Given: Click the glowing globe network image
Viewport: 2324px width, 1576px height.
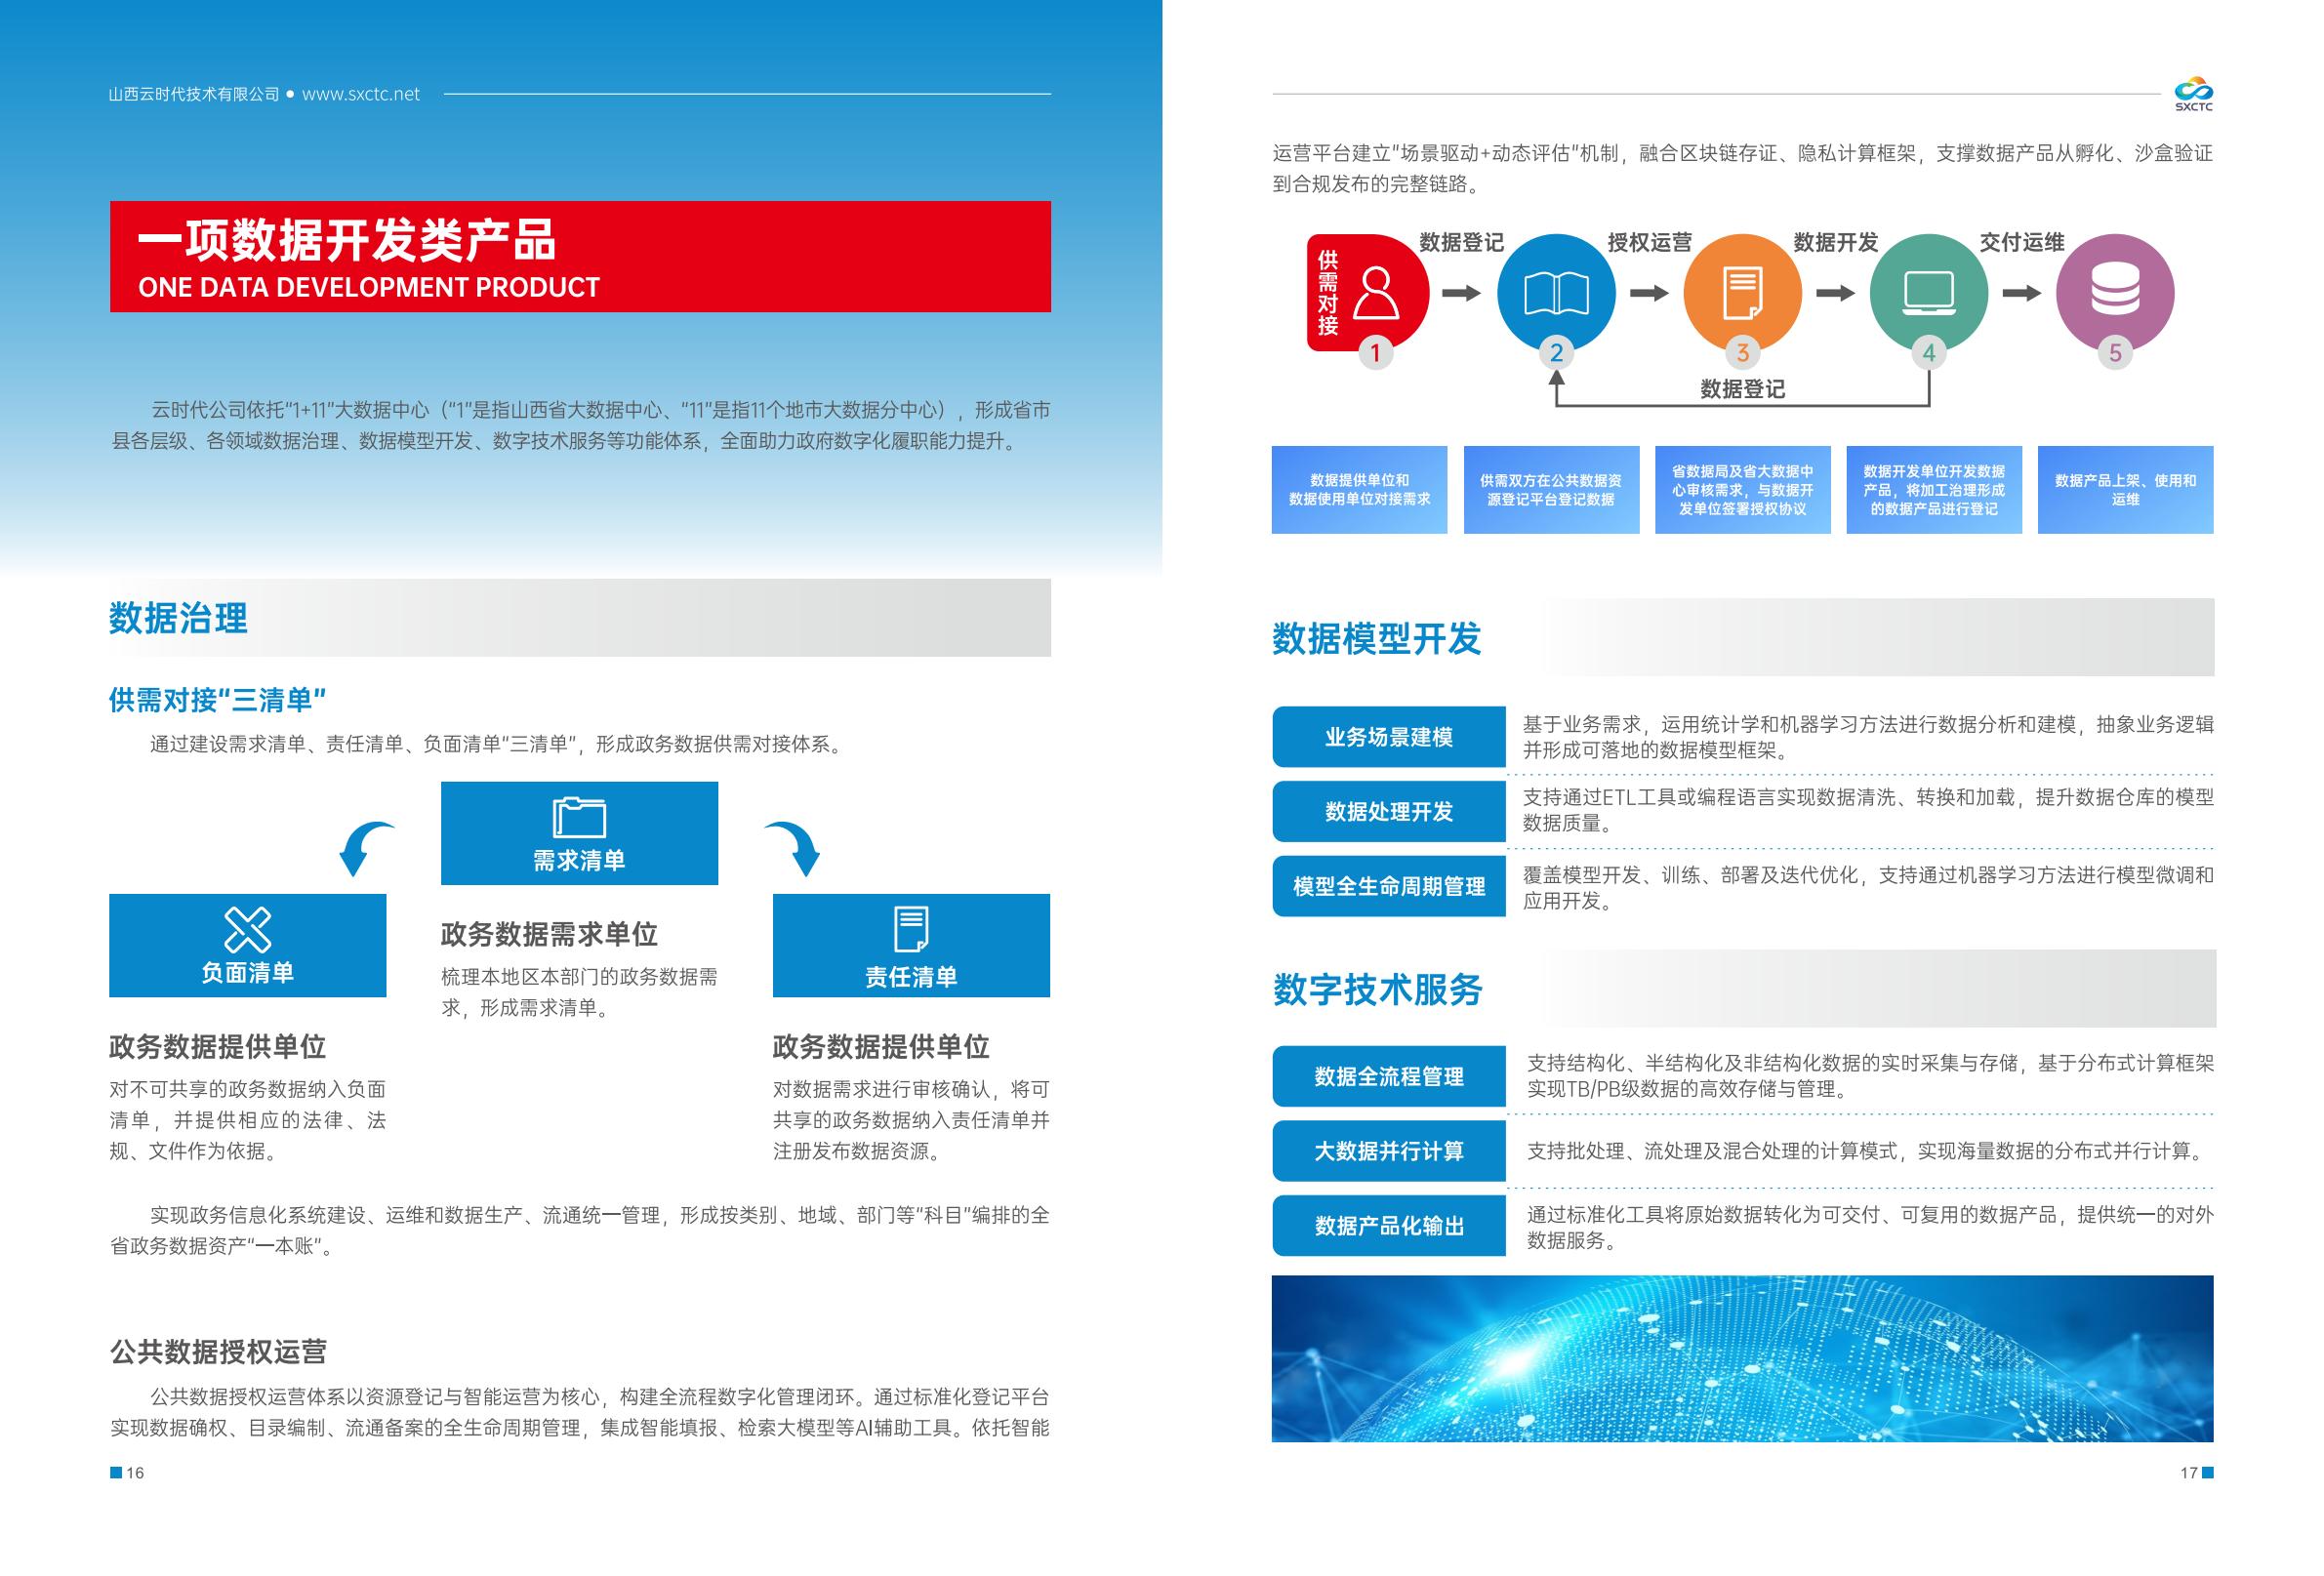Looking at the screenshot, I should pyautogui.click(x=1742, y=1358).
